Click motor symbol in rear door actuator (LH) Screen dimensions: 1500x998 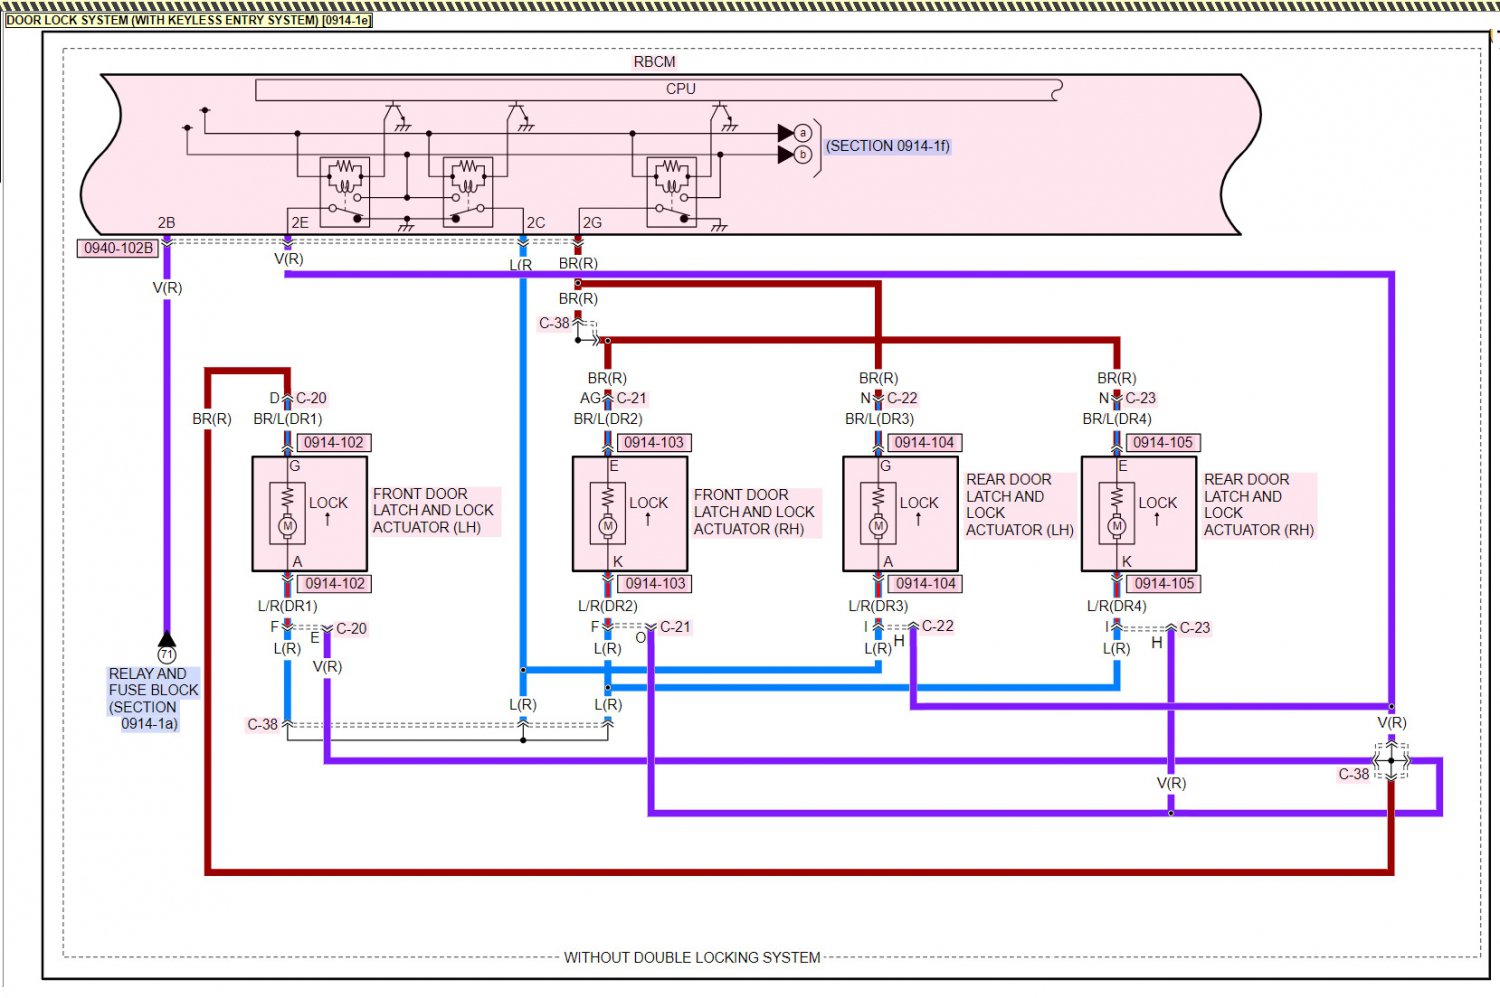[x=879, y=526]
